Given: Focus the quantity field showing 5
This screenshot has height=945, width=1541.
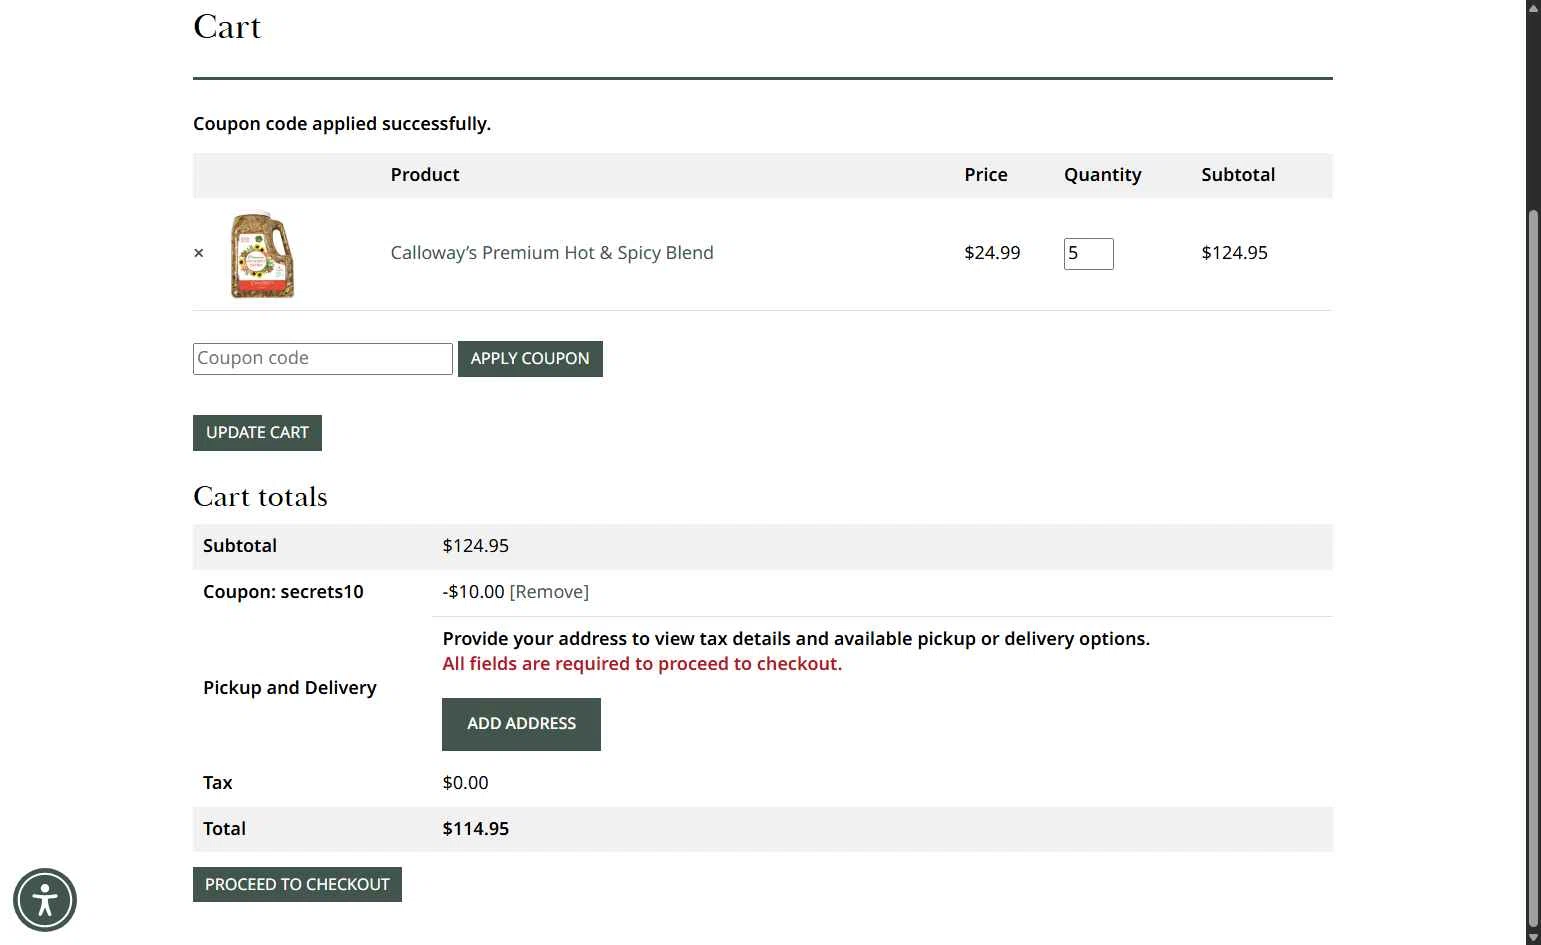Looking at the screenshot, I should click(1088, 254).
